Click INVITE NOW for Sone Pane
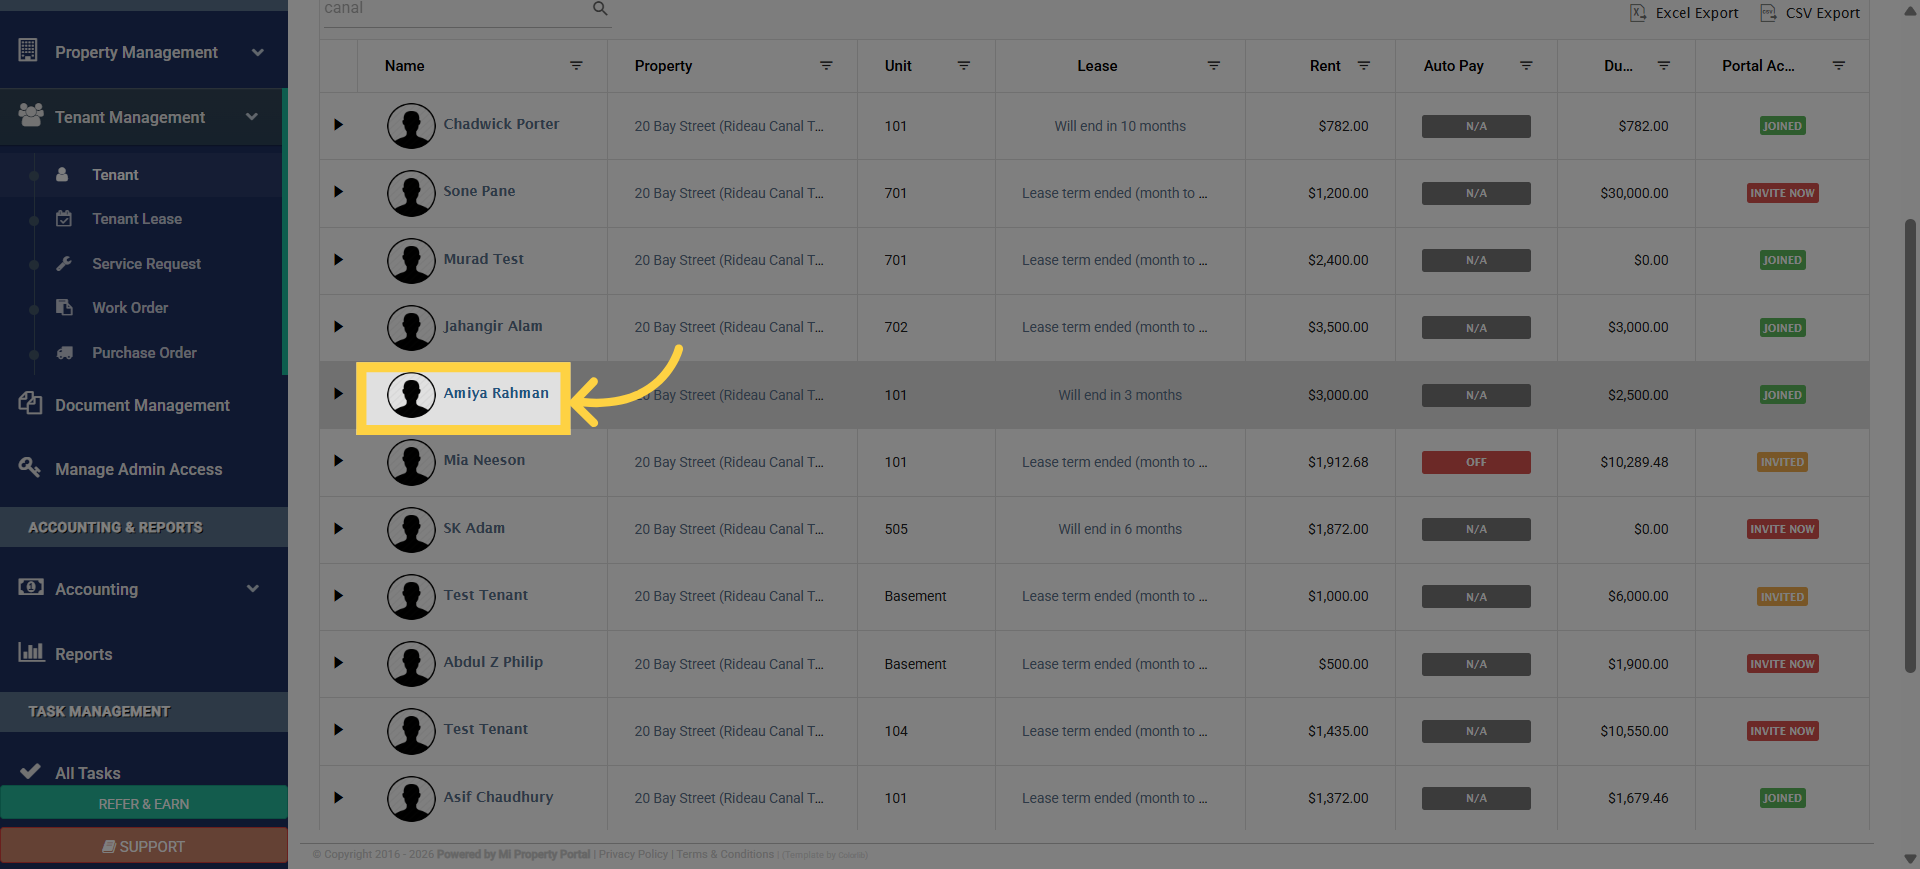The image size is (1920, 869). click(x=1782, y=193)
